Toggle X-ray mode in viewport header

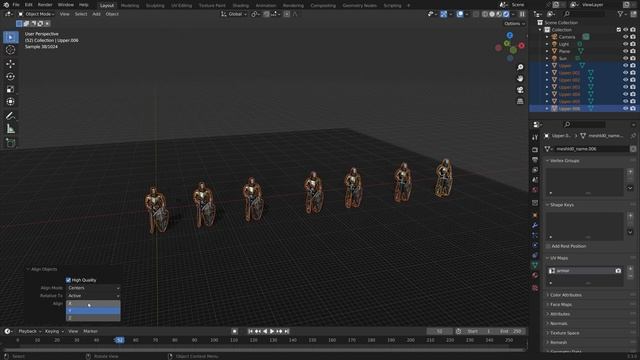tap(476, 14)
